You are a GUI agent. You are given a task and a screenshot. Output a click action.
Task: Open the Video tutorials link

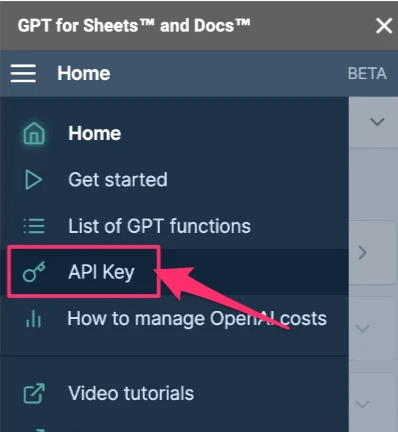pyautogui.click(x=131, y=393)
